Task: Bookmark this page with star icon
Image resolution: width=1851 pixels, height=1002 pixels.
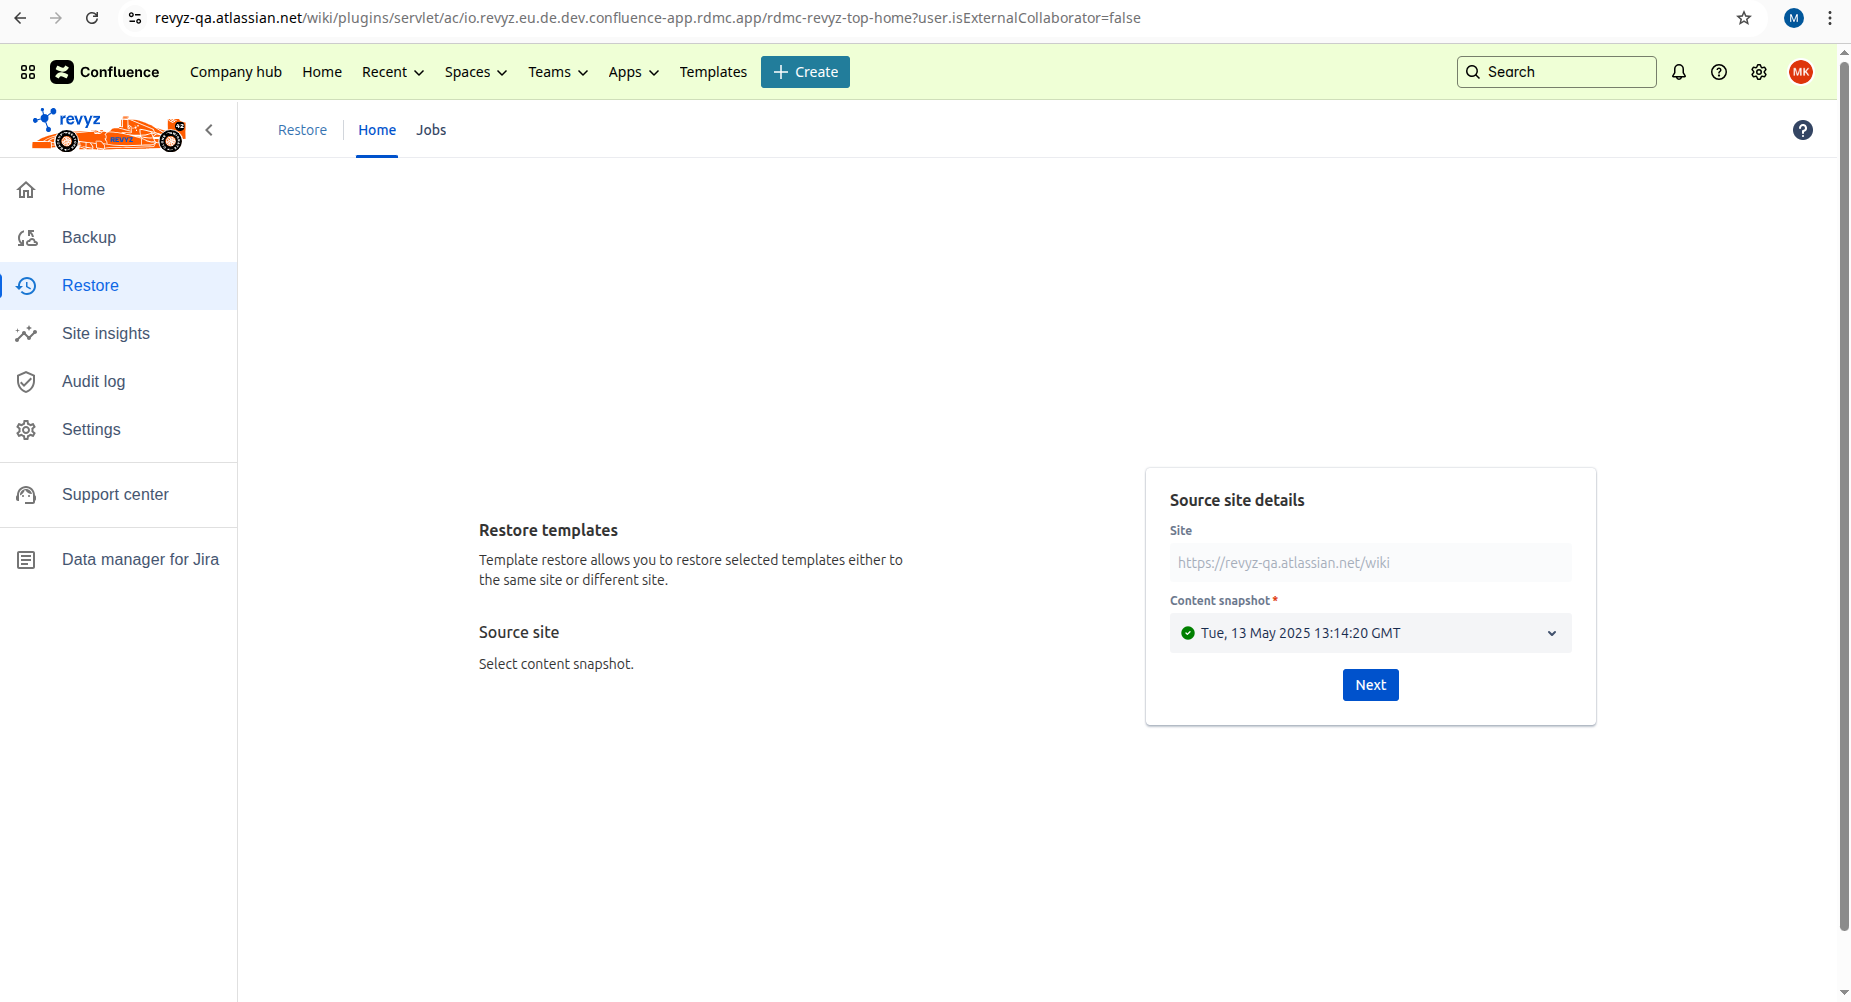Action: point(1744,18)
